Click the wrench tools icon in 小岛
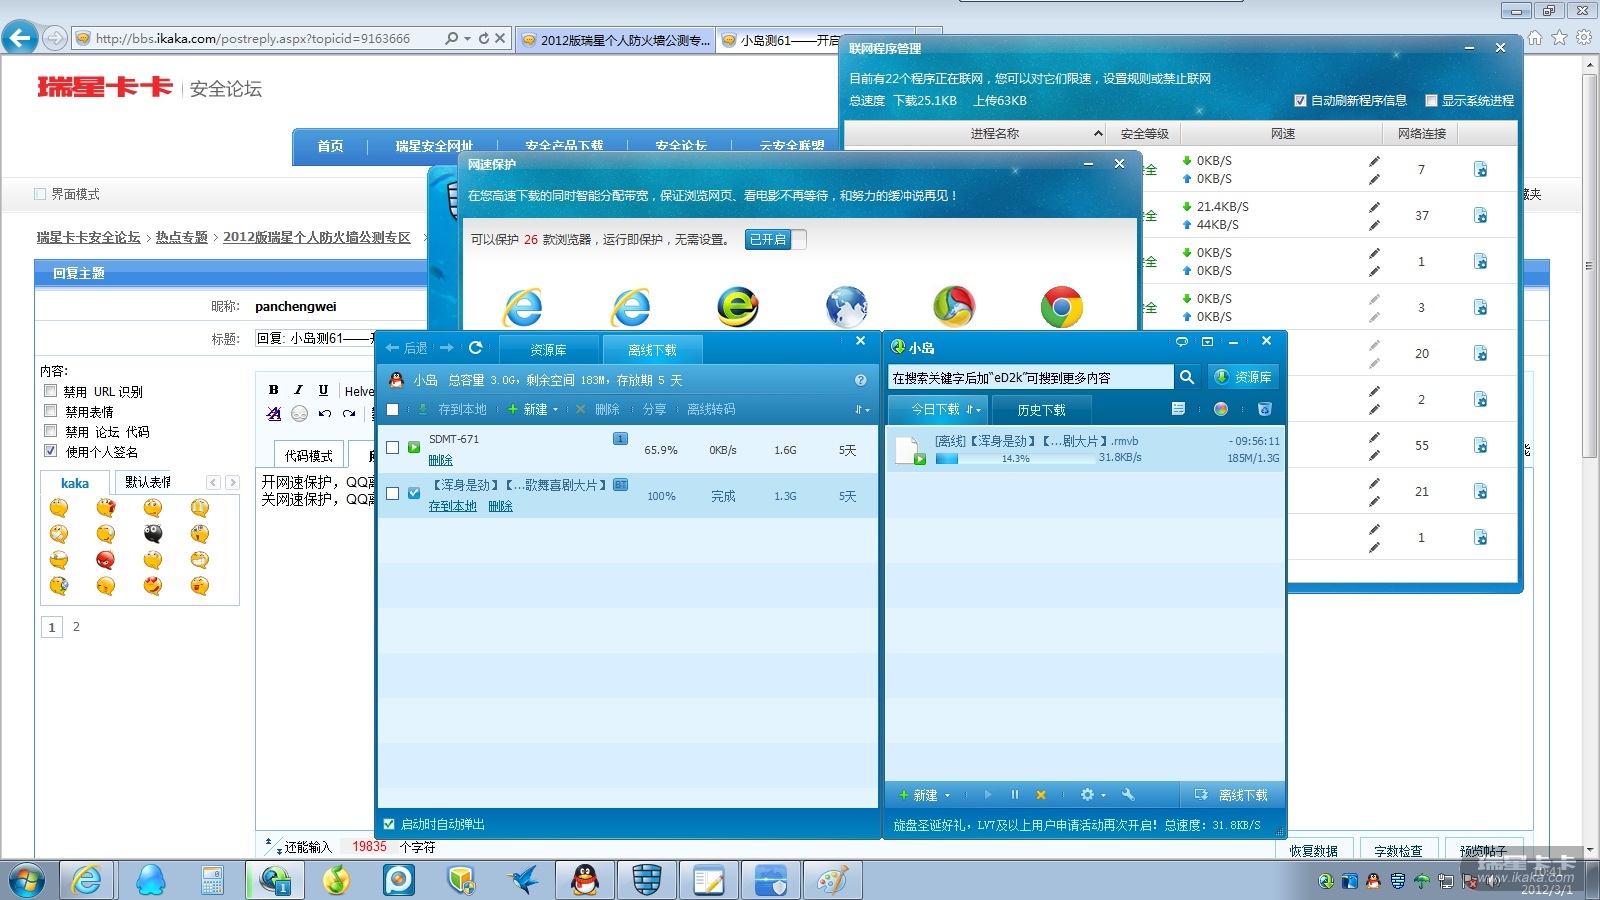The width and height of the screenshot is (1600, 900). coord(1128,795)
